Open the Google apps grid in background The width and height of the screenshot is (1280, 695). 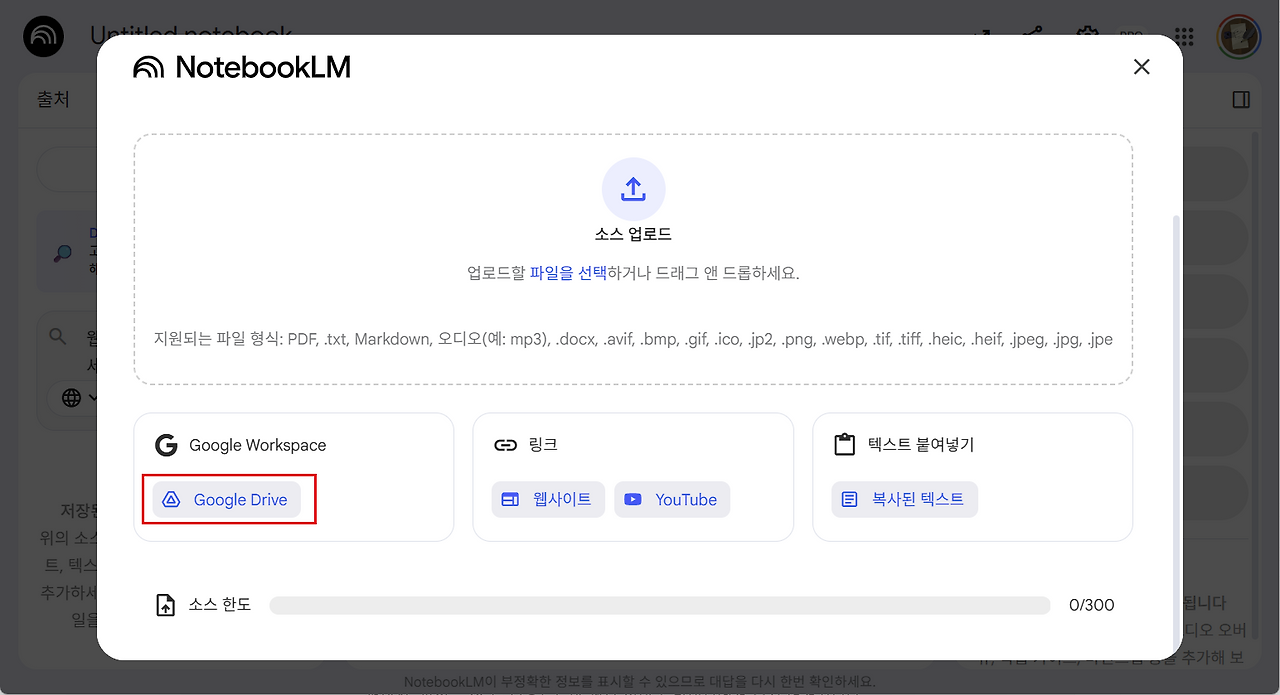tap(1184, 37)
